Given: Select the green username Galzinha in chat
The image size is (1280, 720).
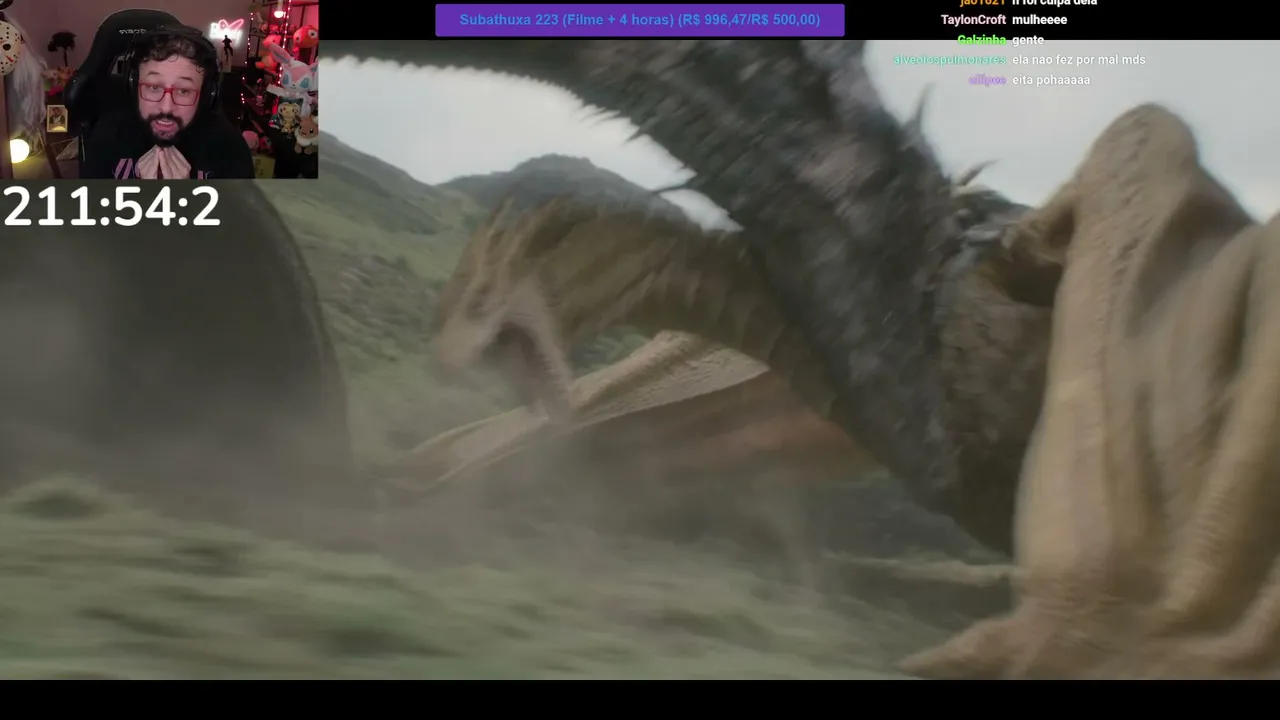Looking at the screenshot, I should (981, 40).
